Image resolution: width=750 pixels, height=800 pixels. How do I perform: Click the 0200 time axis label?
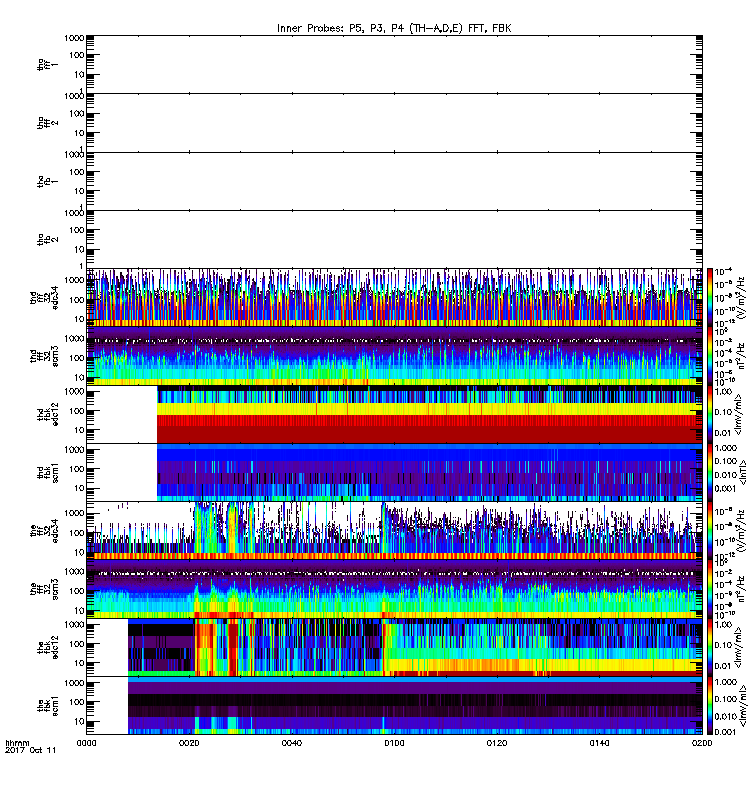click(x=702, y=743)
